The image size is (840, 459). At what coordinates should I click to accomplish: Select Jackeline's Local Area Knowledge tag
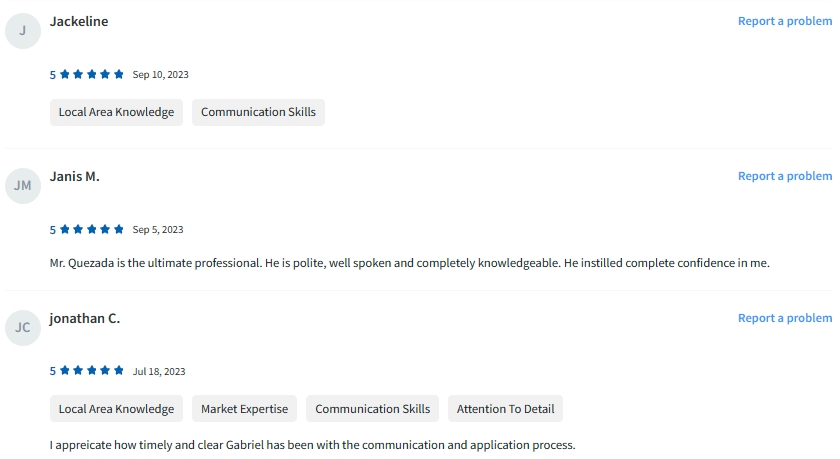116,112
